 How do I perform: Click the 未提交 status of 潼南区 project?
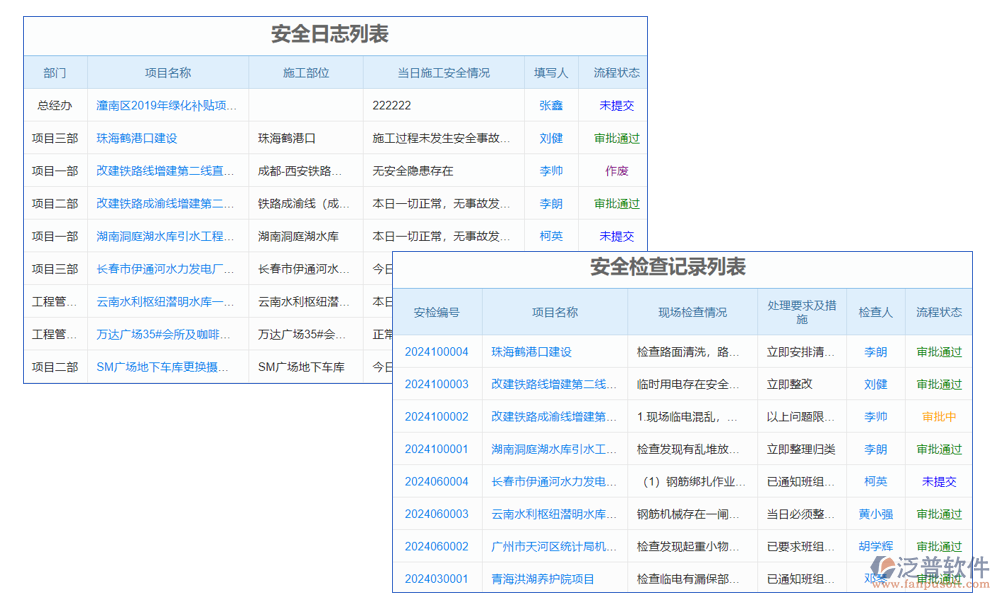[615, 104]
